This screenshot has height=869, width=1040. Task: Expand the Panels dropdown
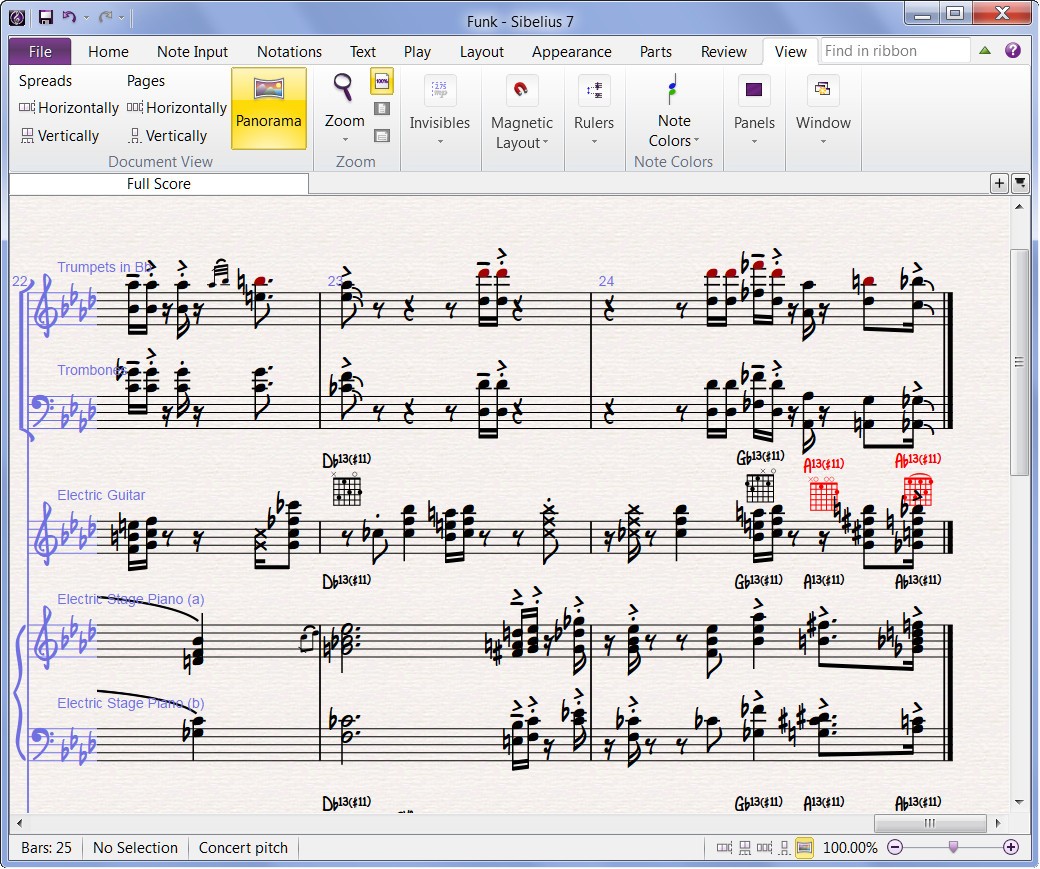pyautogui.click(x=754, y=141)
